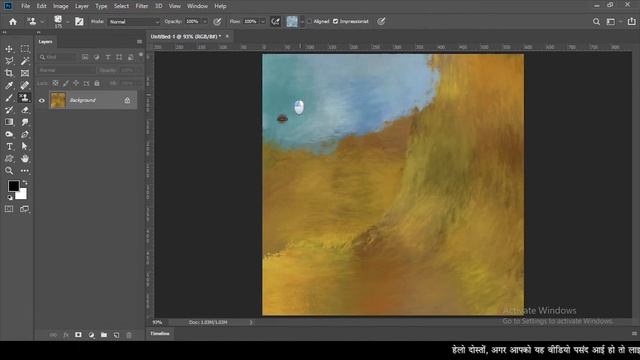The height and width of the screenshot is (360, 640).
Task: Select the Move tool
Action: [9, 49]
